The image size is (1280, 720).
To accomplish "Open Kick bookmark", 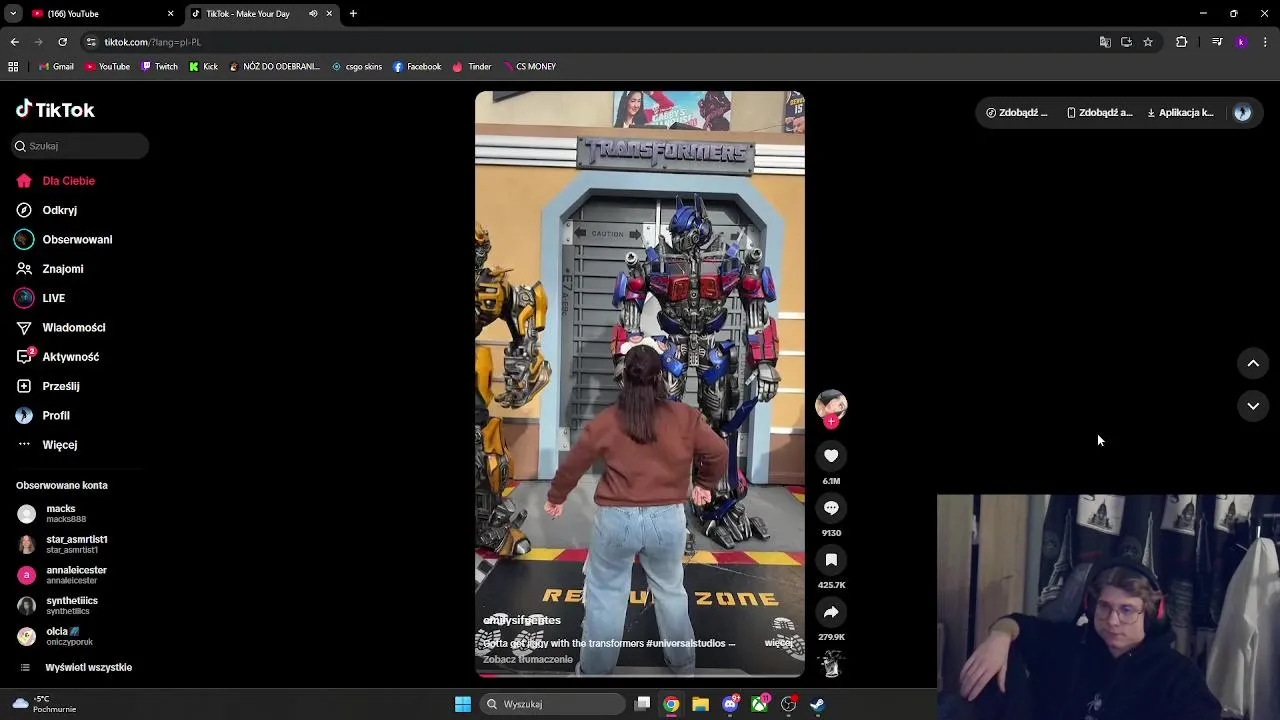I will coord(203,67).
